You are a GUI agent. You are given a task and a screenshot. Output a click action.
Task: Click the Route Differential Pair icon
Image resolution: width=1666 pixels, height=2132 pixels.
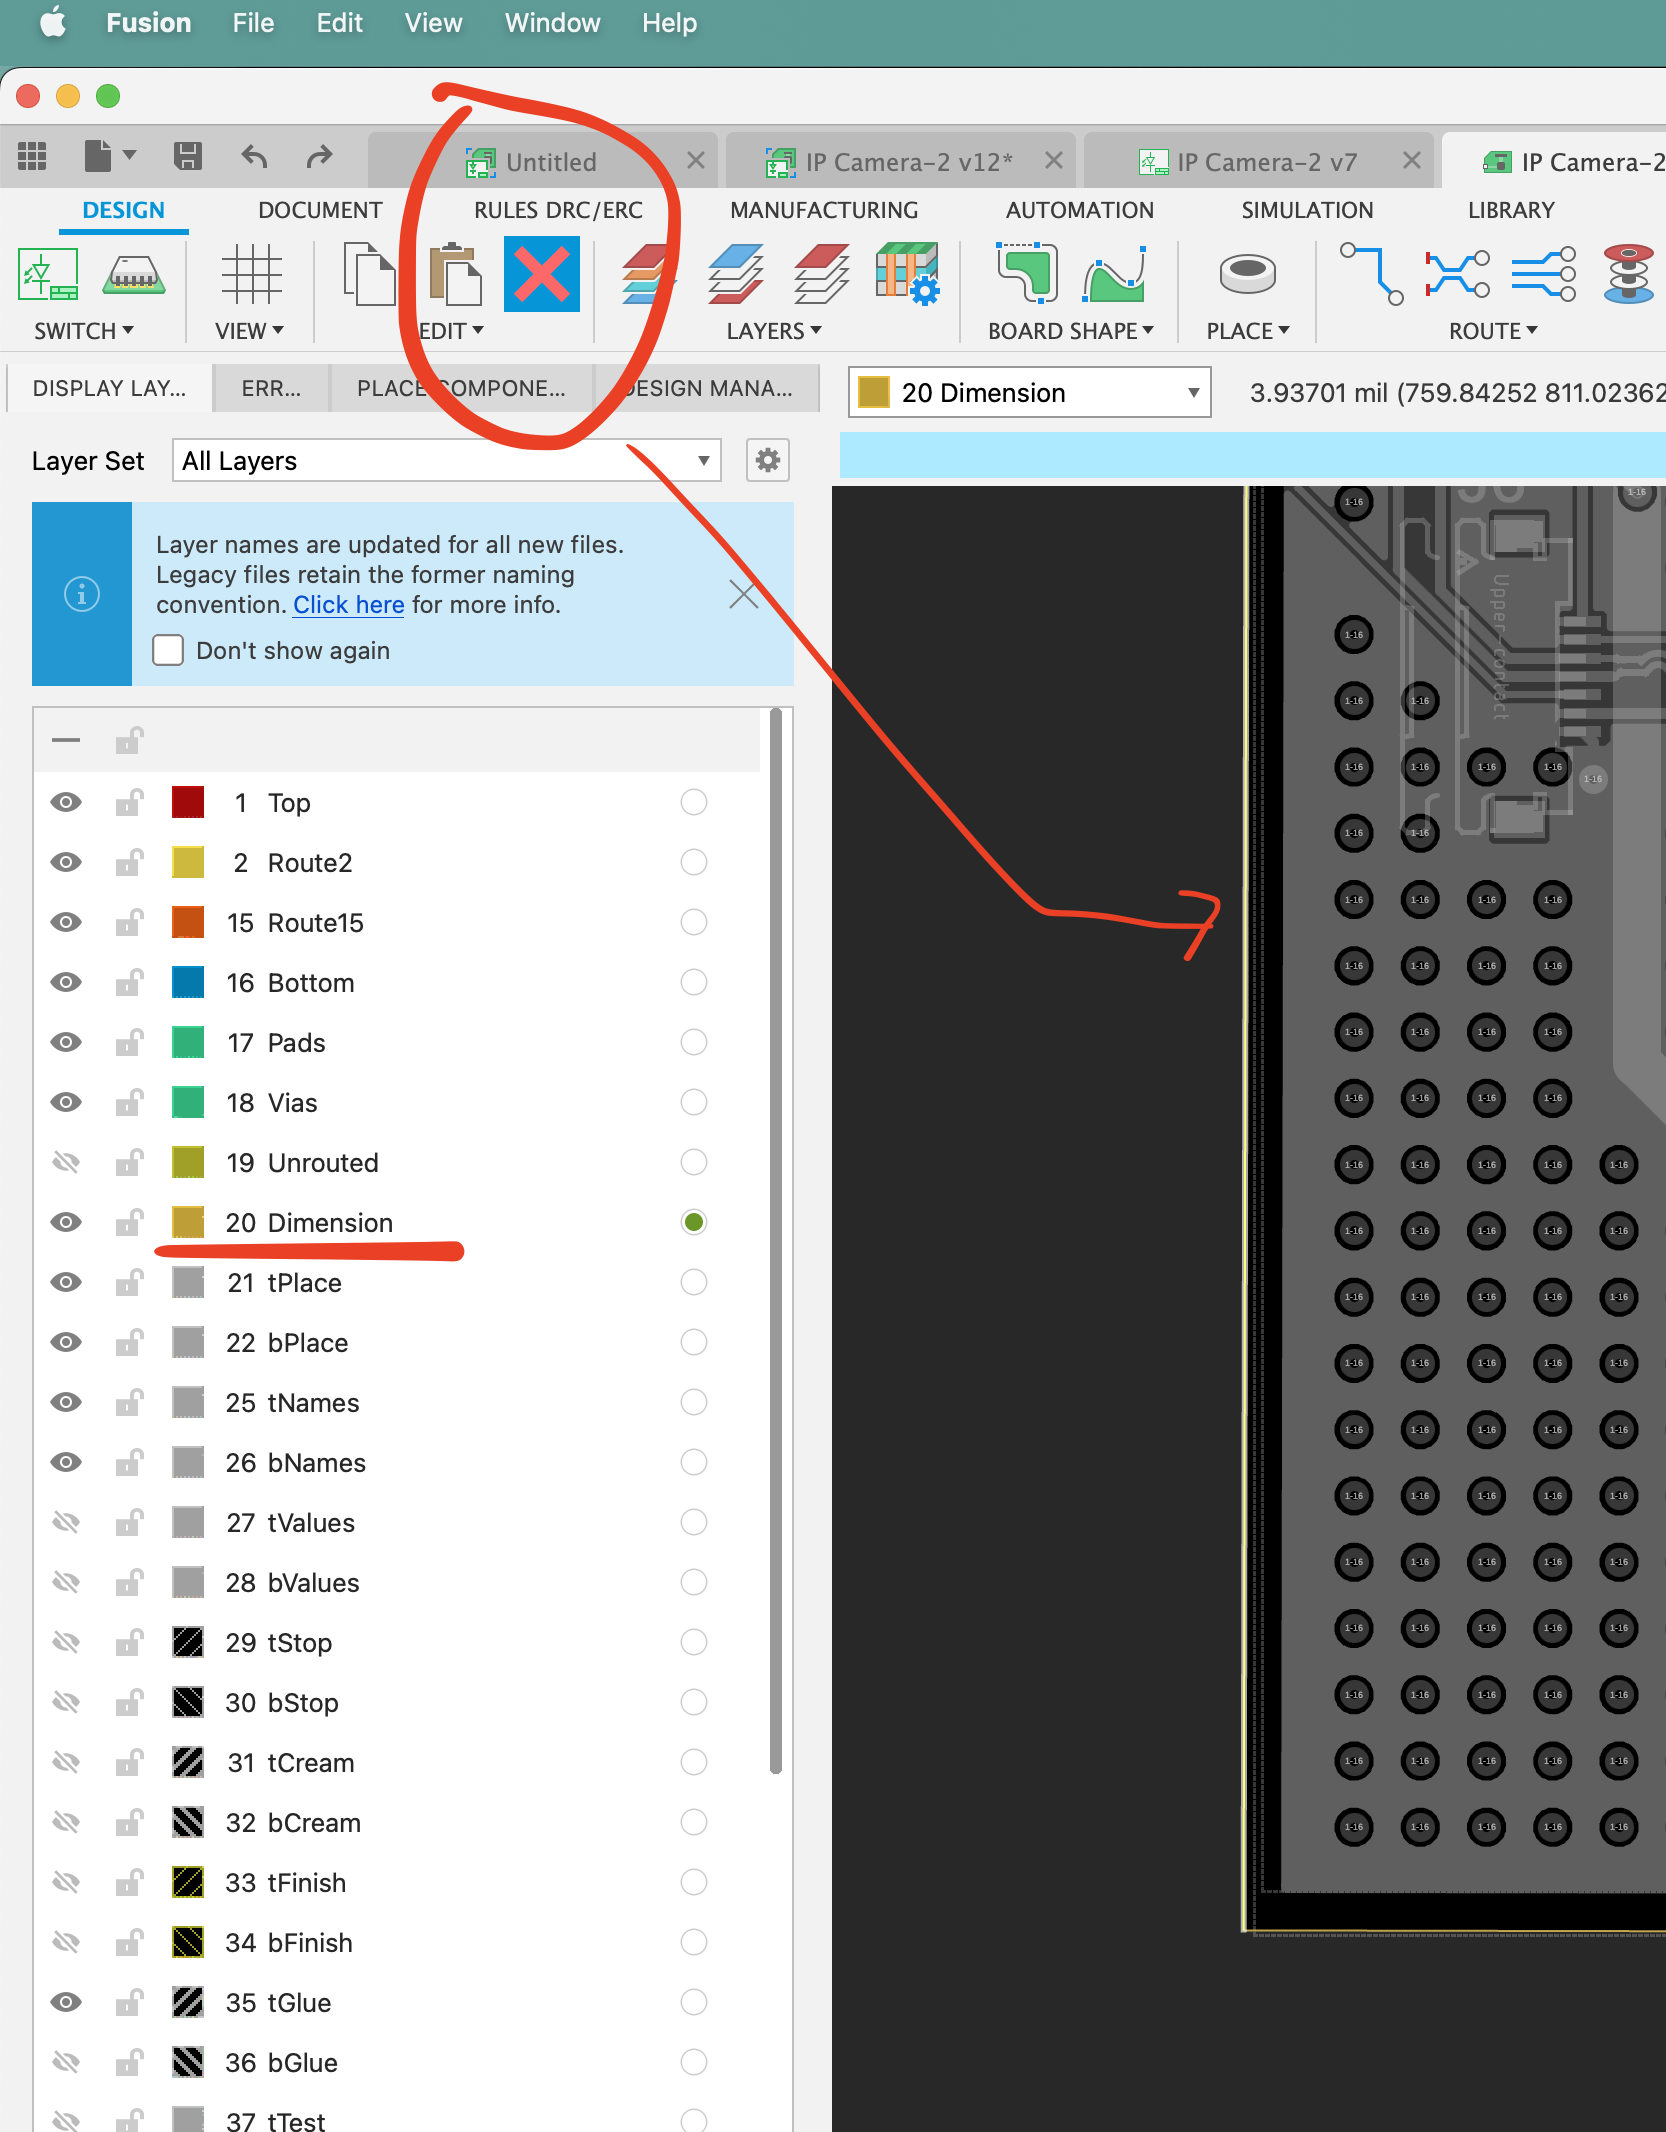1457,273
